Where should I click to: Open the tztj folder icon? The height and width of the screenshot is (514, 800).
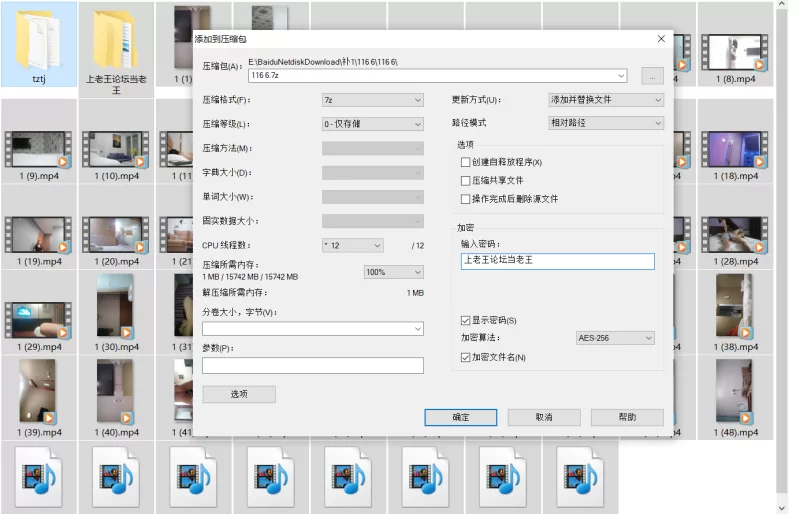point(38,40)
